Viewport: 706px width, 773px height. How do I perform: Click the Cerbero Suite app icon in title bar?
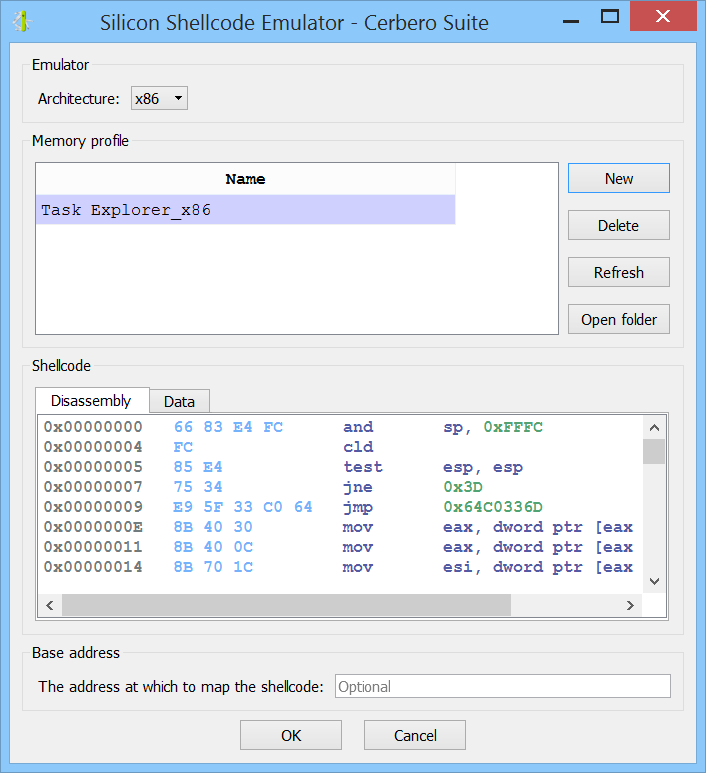tap(23, 22)
